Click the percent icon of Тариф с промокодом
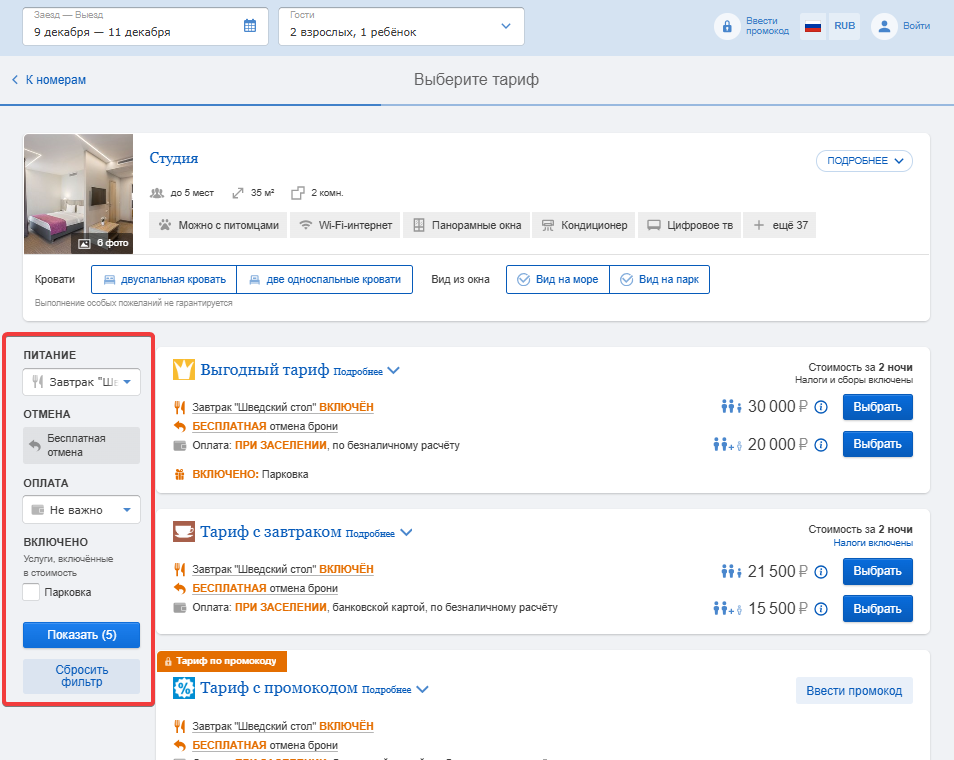Image resolution: width=954 pixels, height=760 pixels. point(184,688)
